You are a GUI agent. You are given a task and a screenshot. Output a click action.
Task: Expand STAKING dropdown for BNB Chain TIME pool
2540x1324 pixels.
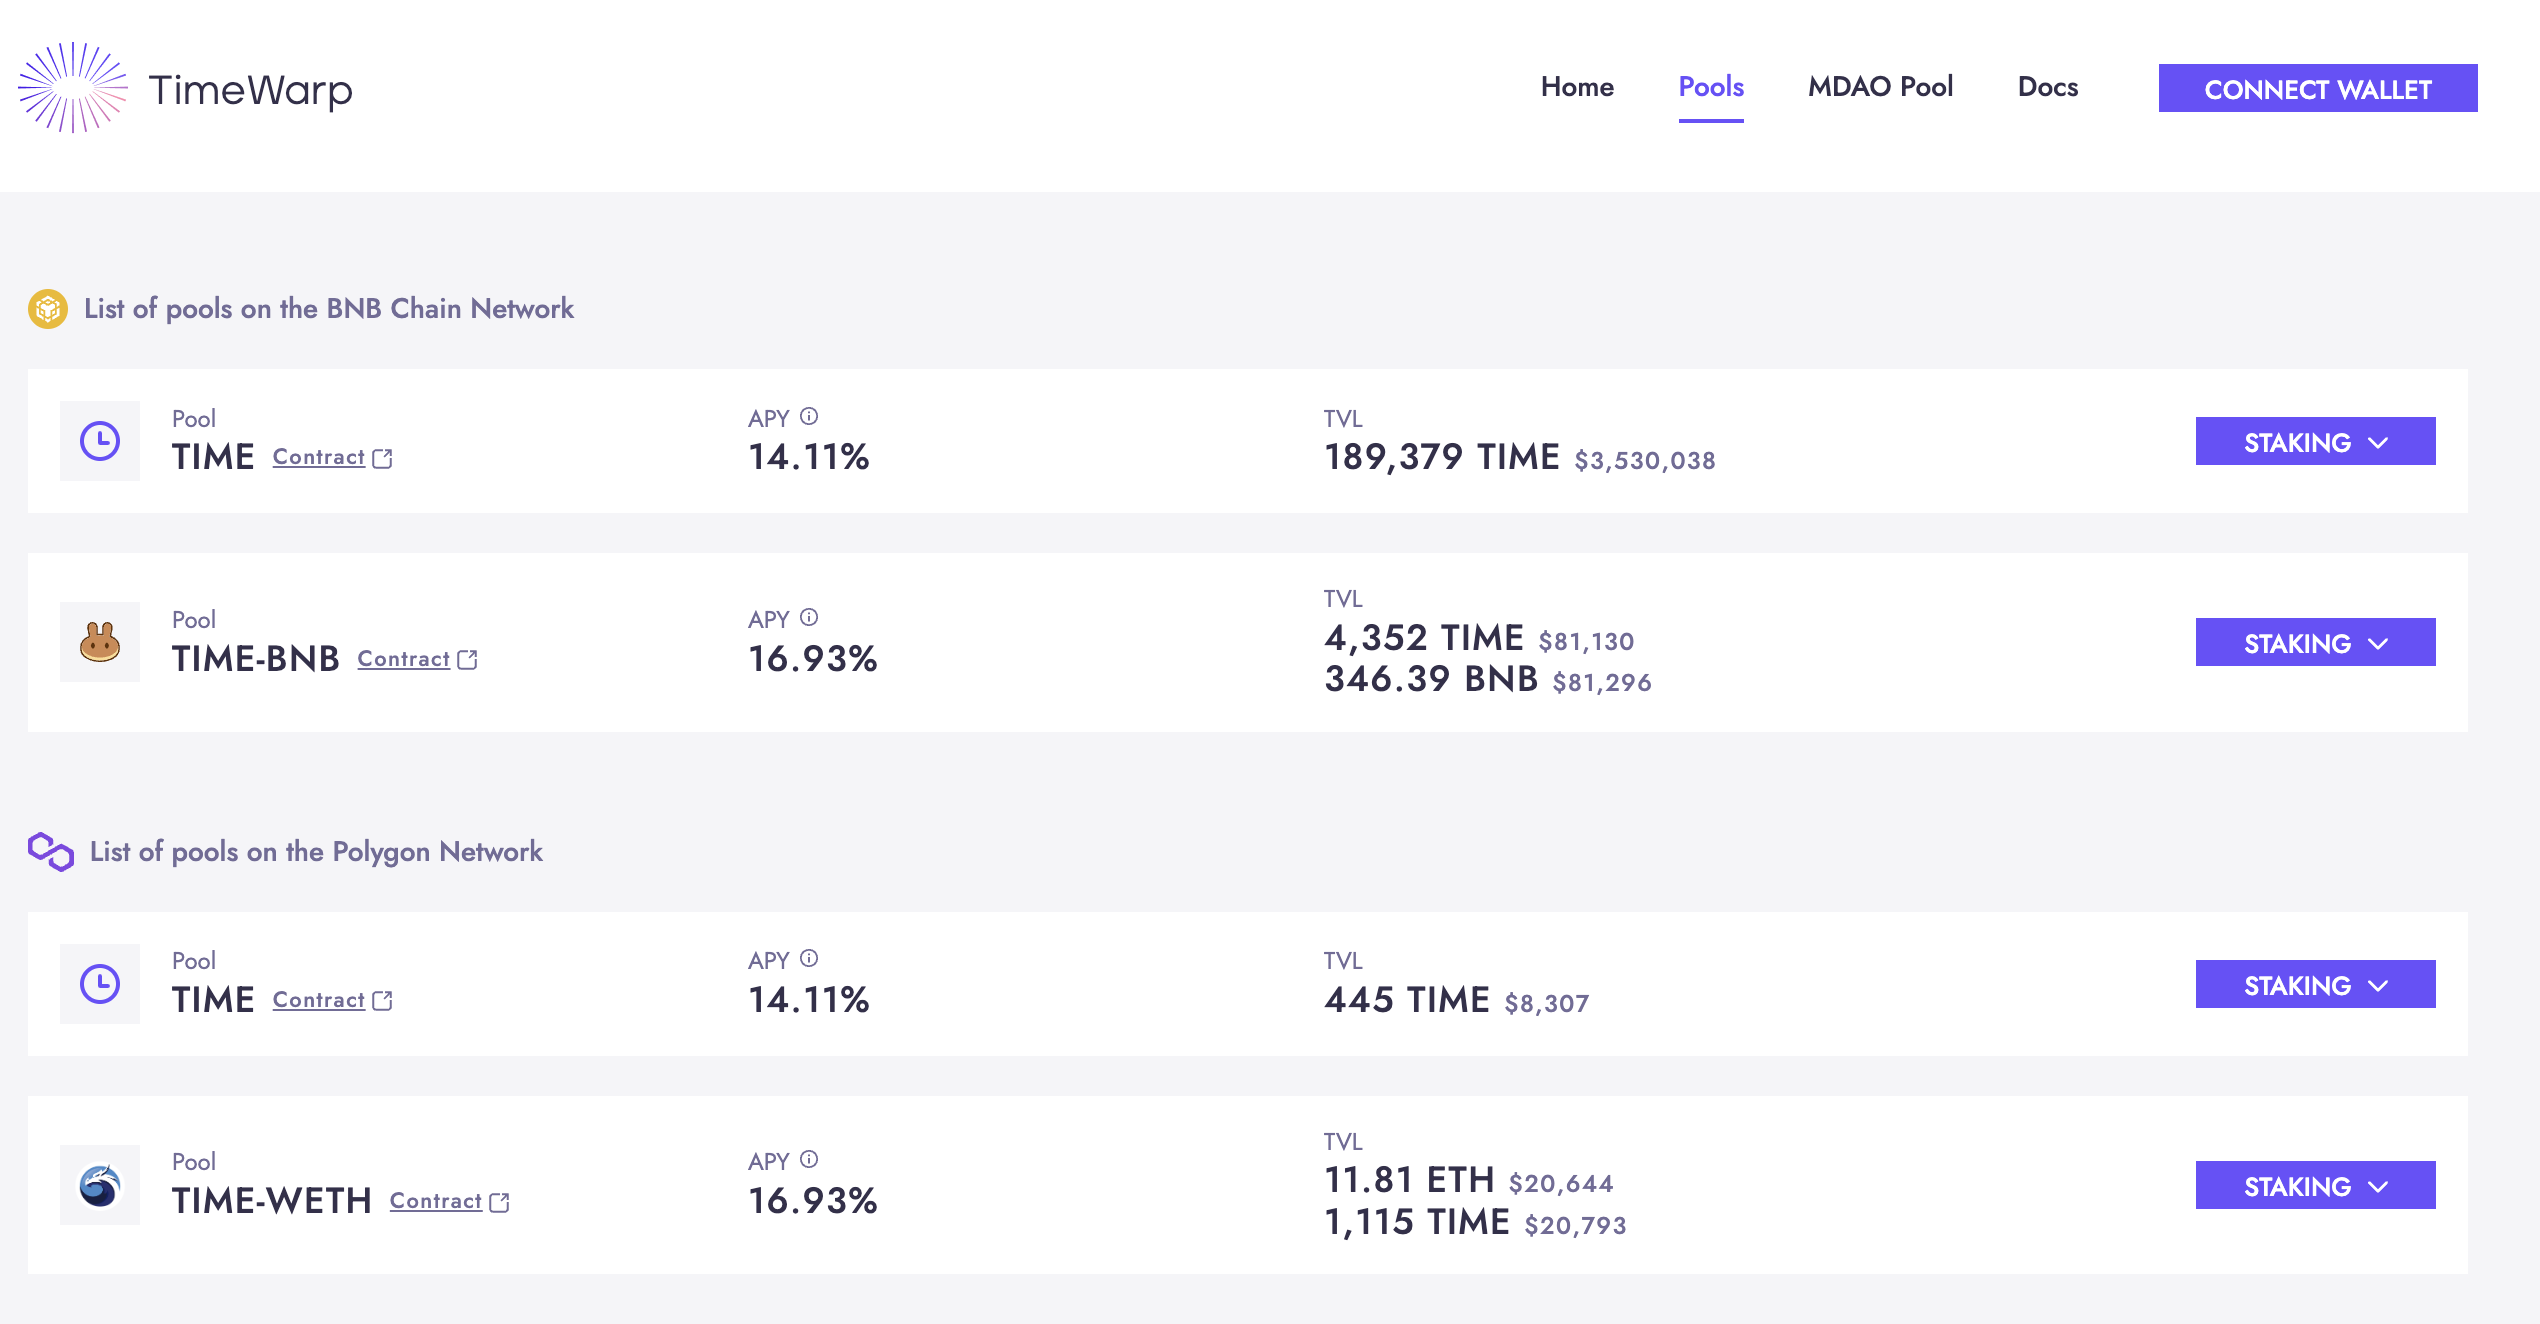[x=2315, y=441]
